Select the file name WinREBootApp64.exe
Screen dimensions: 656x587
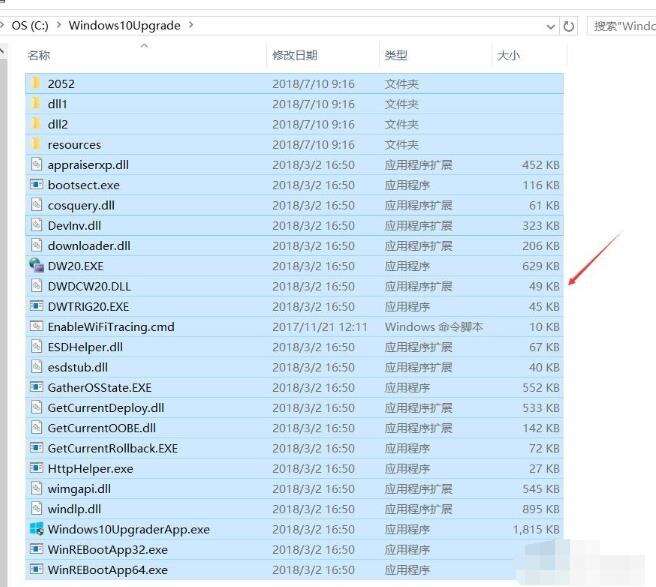[x=108, y=570]
